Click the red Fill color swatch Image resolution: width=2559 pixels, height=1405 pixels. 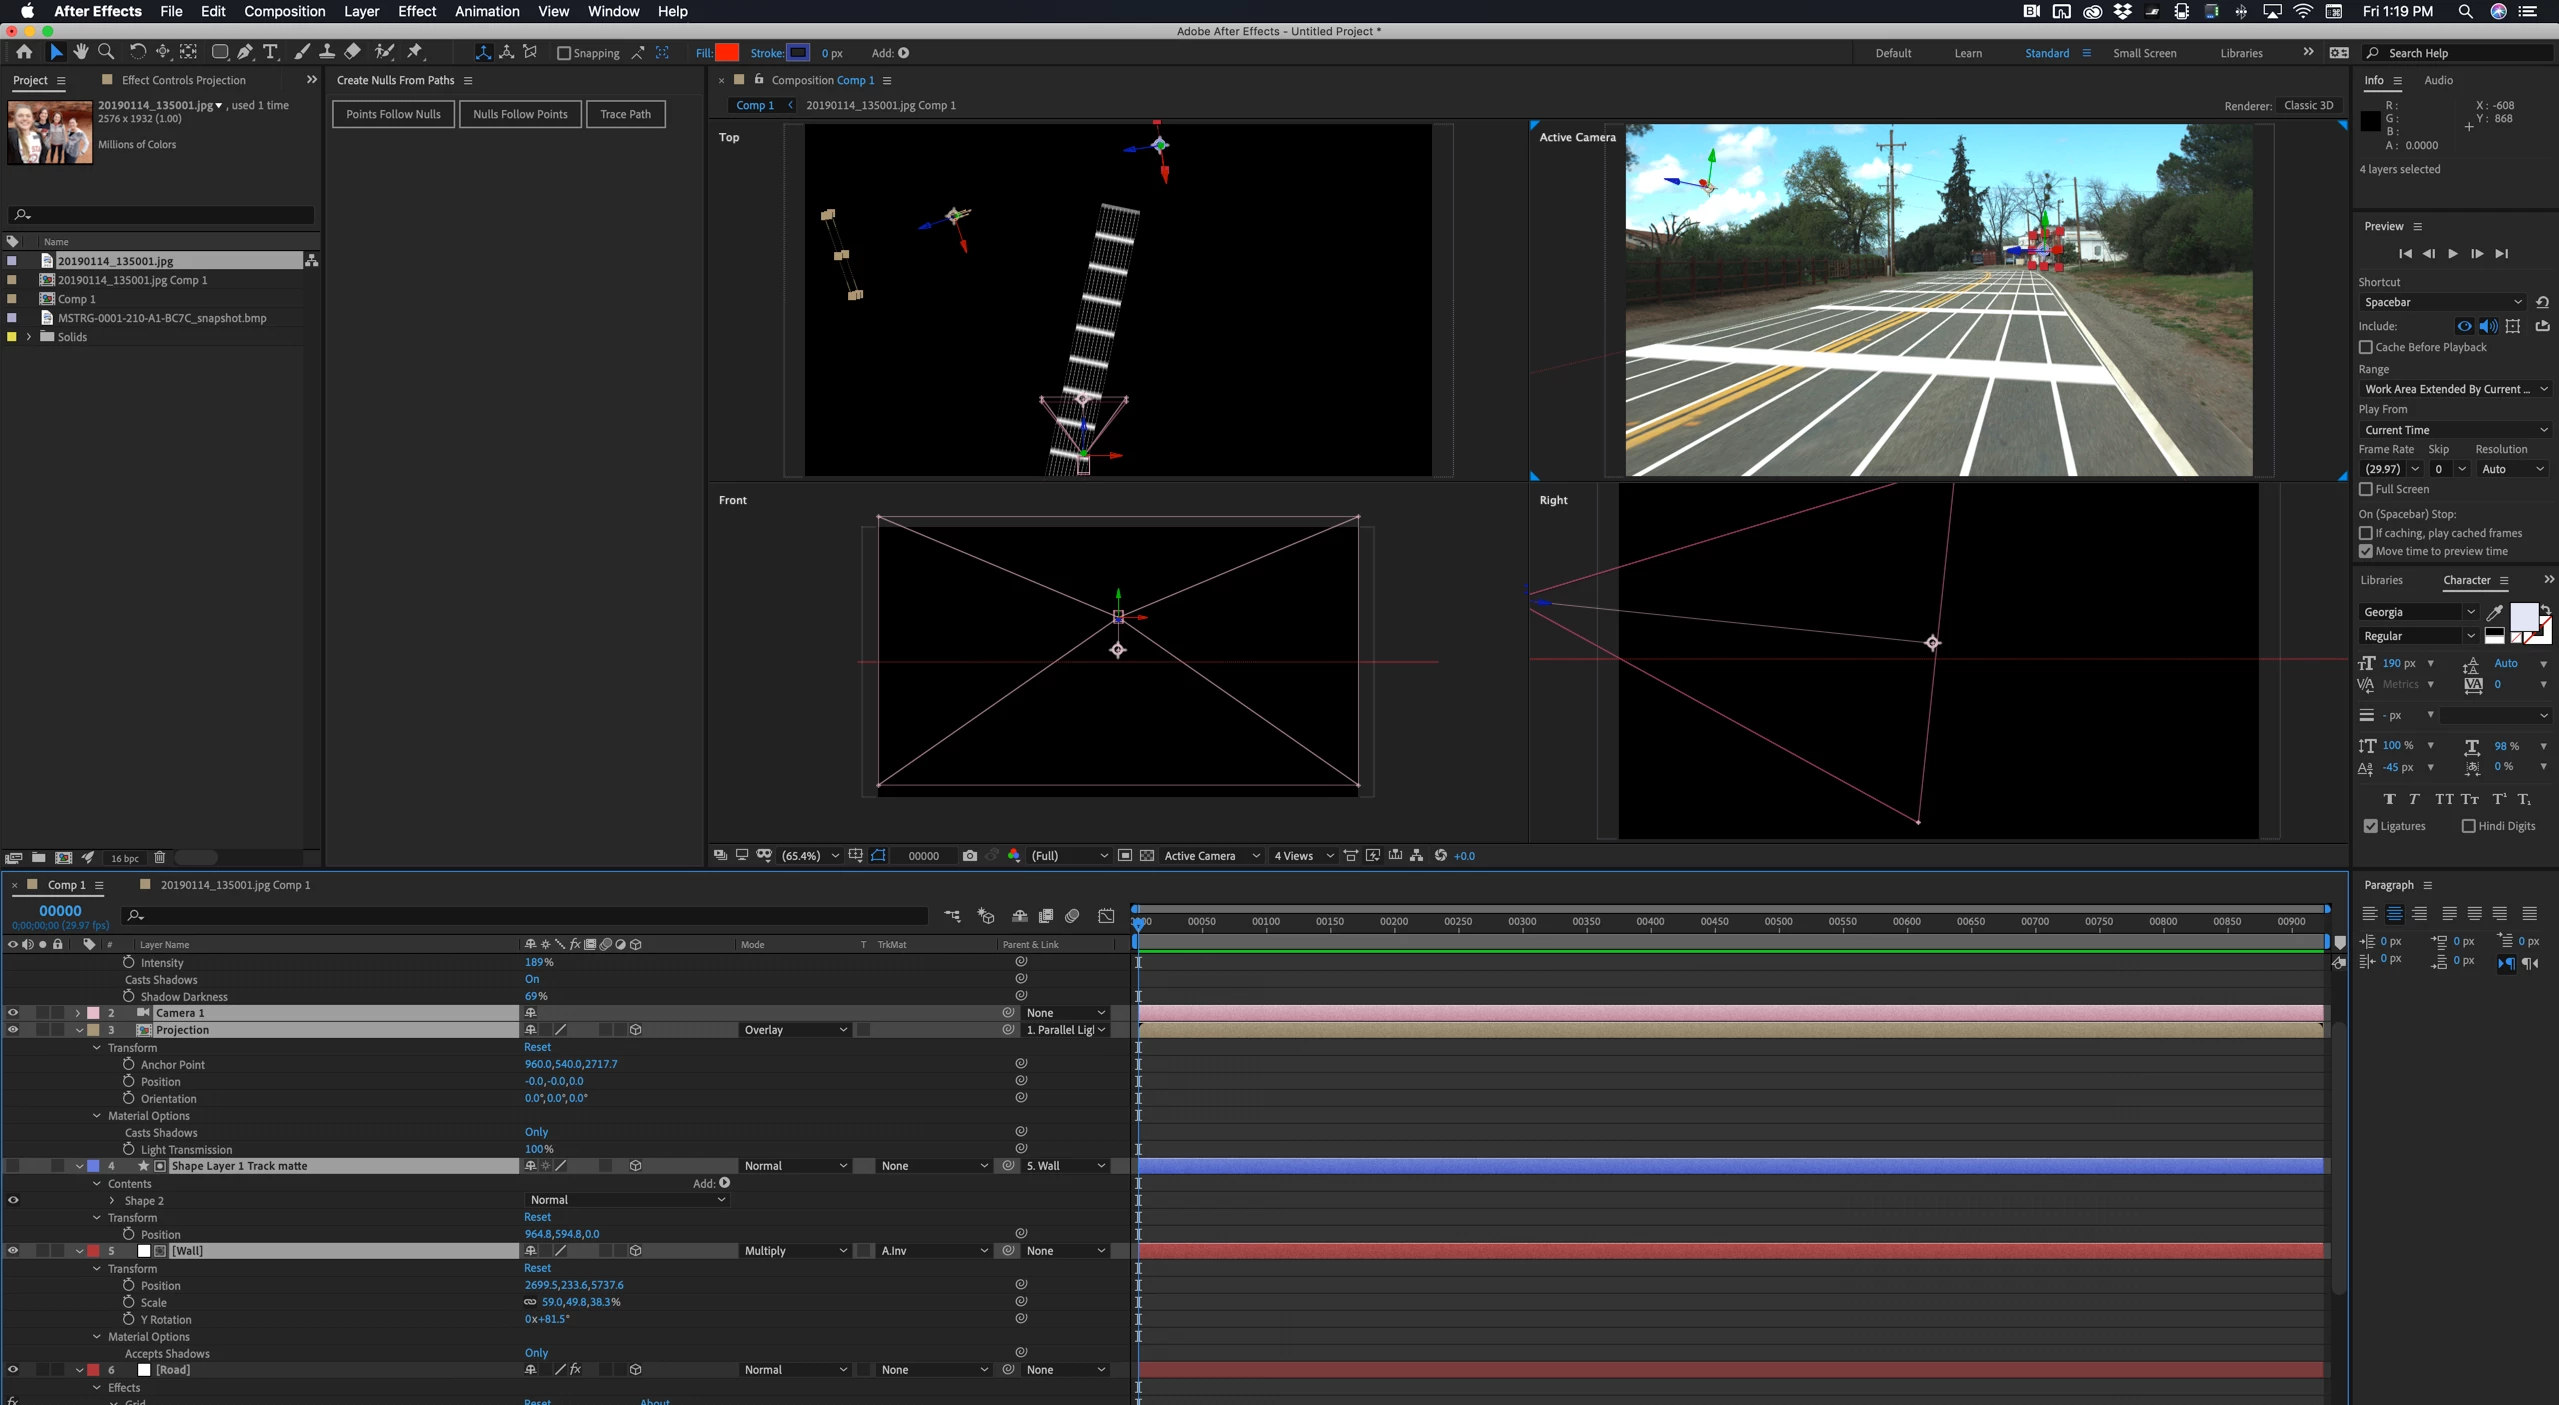click(x=727, y=53)
